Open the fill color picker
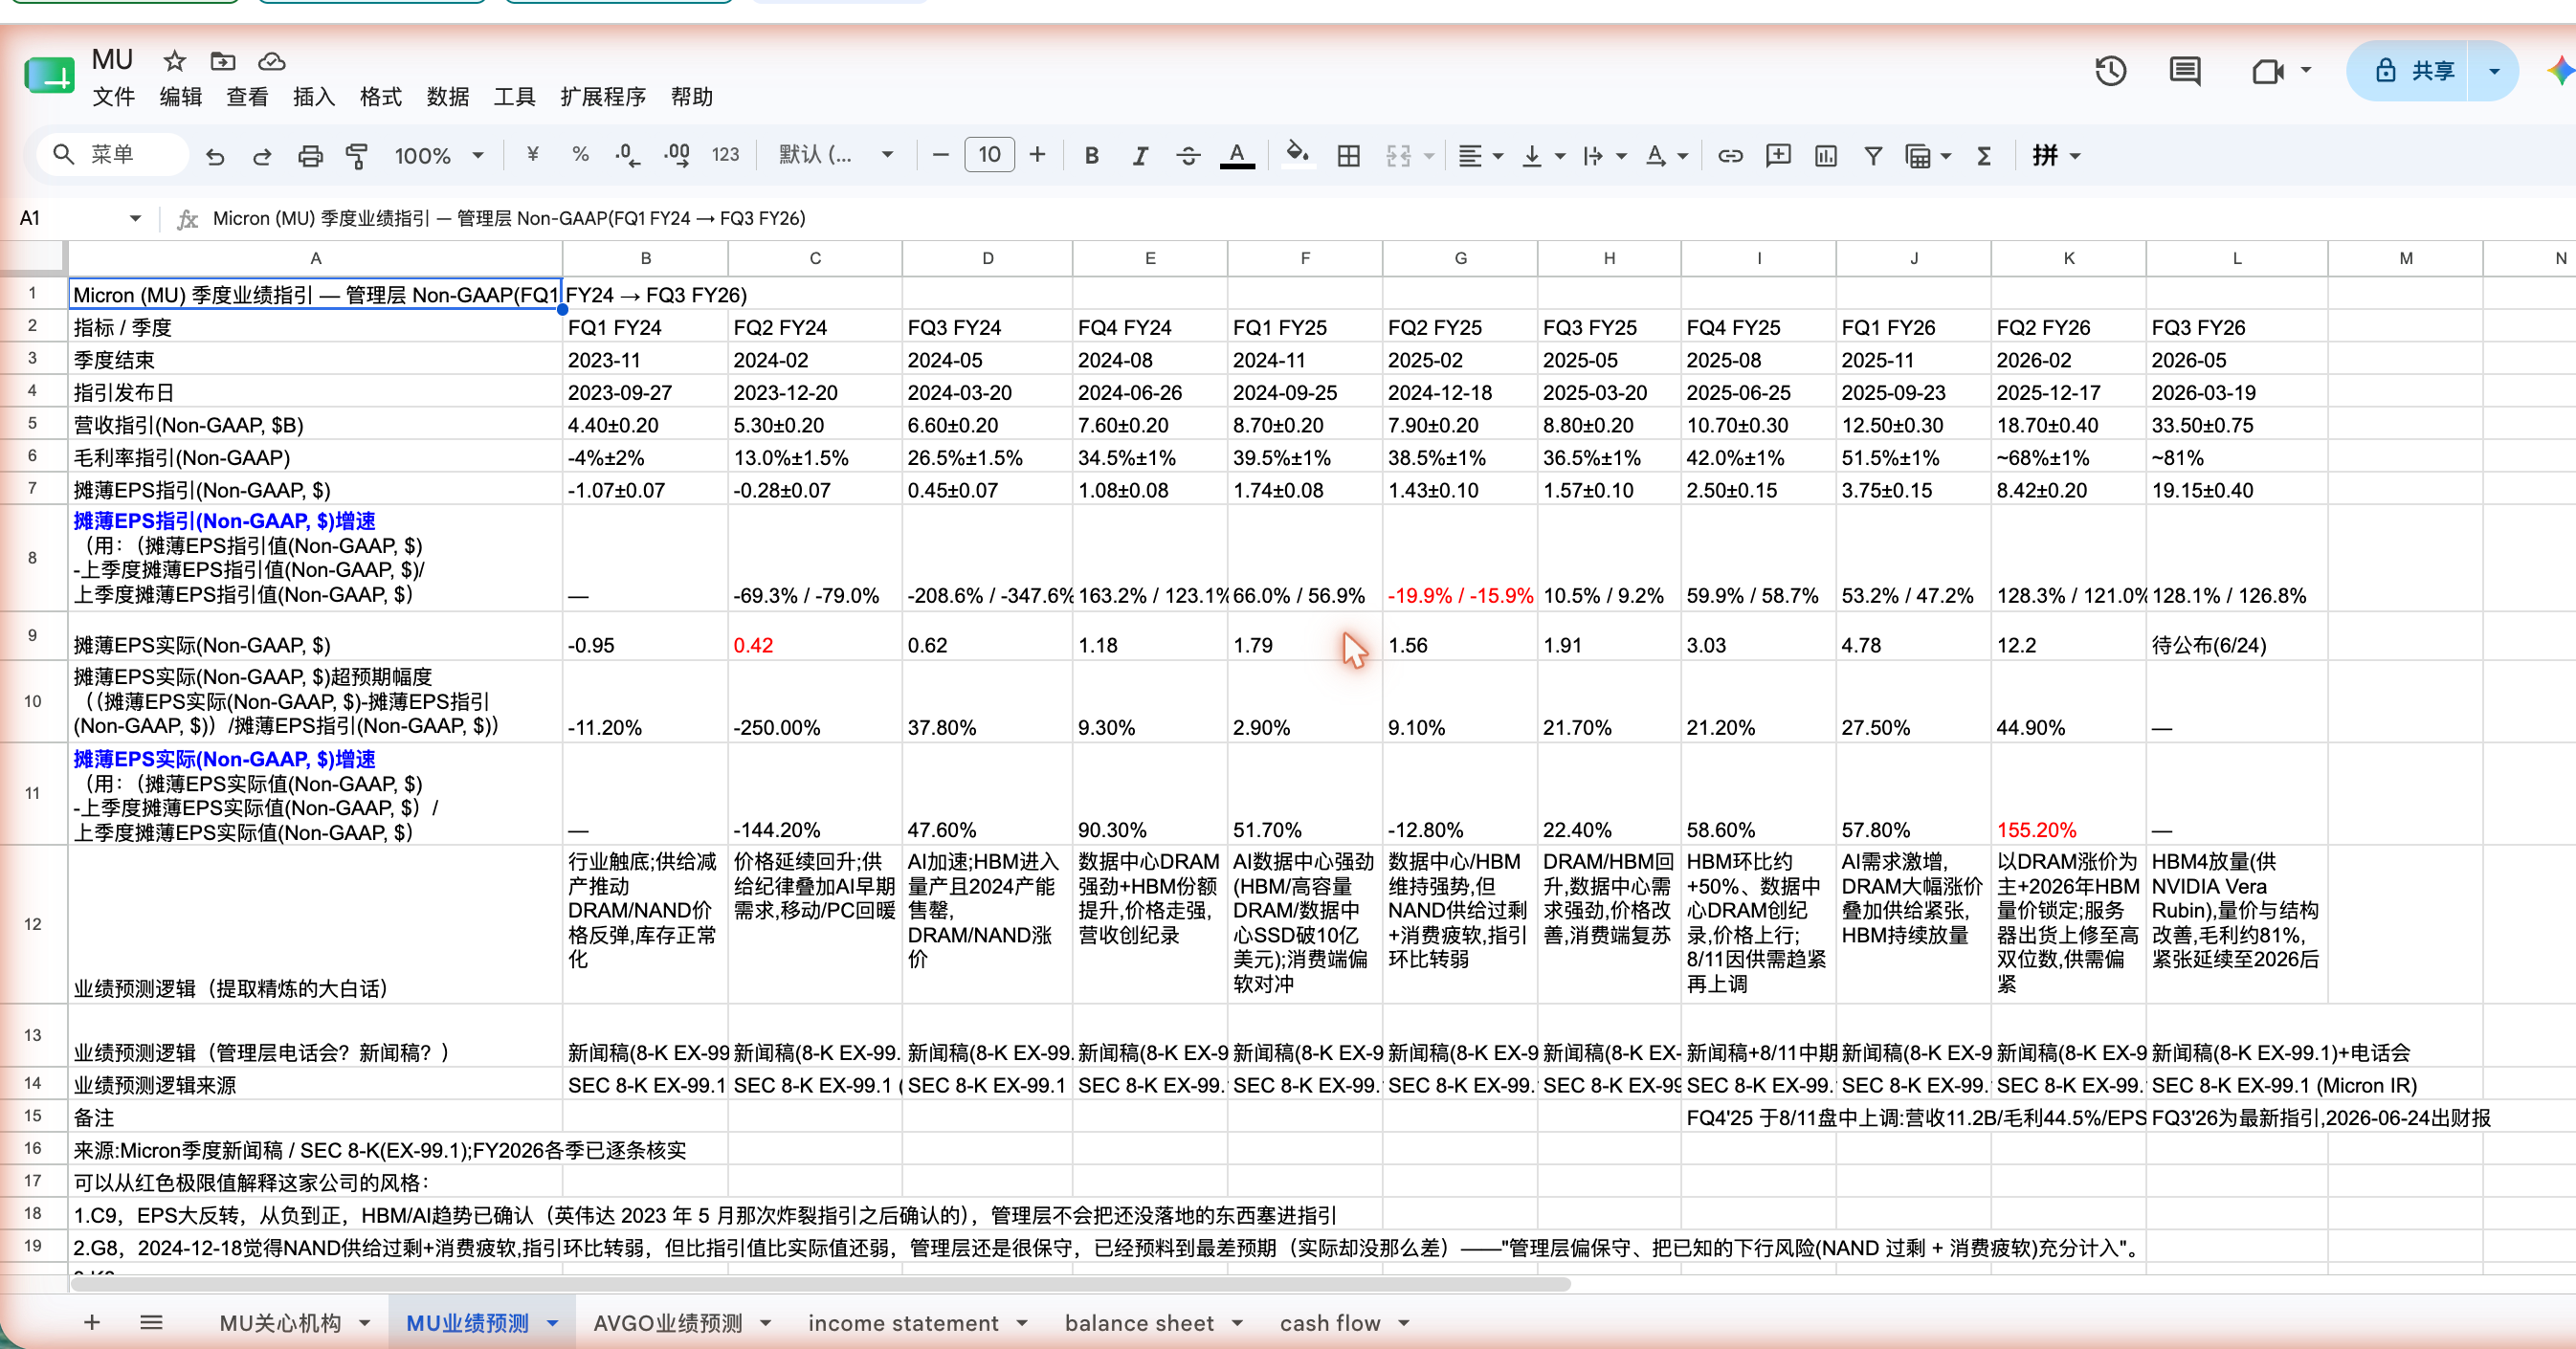Viewport: 2576px width, 1349px height. [x=1297, y=155]
